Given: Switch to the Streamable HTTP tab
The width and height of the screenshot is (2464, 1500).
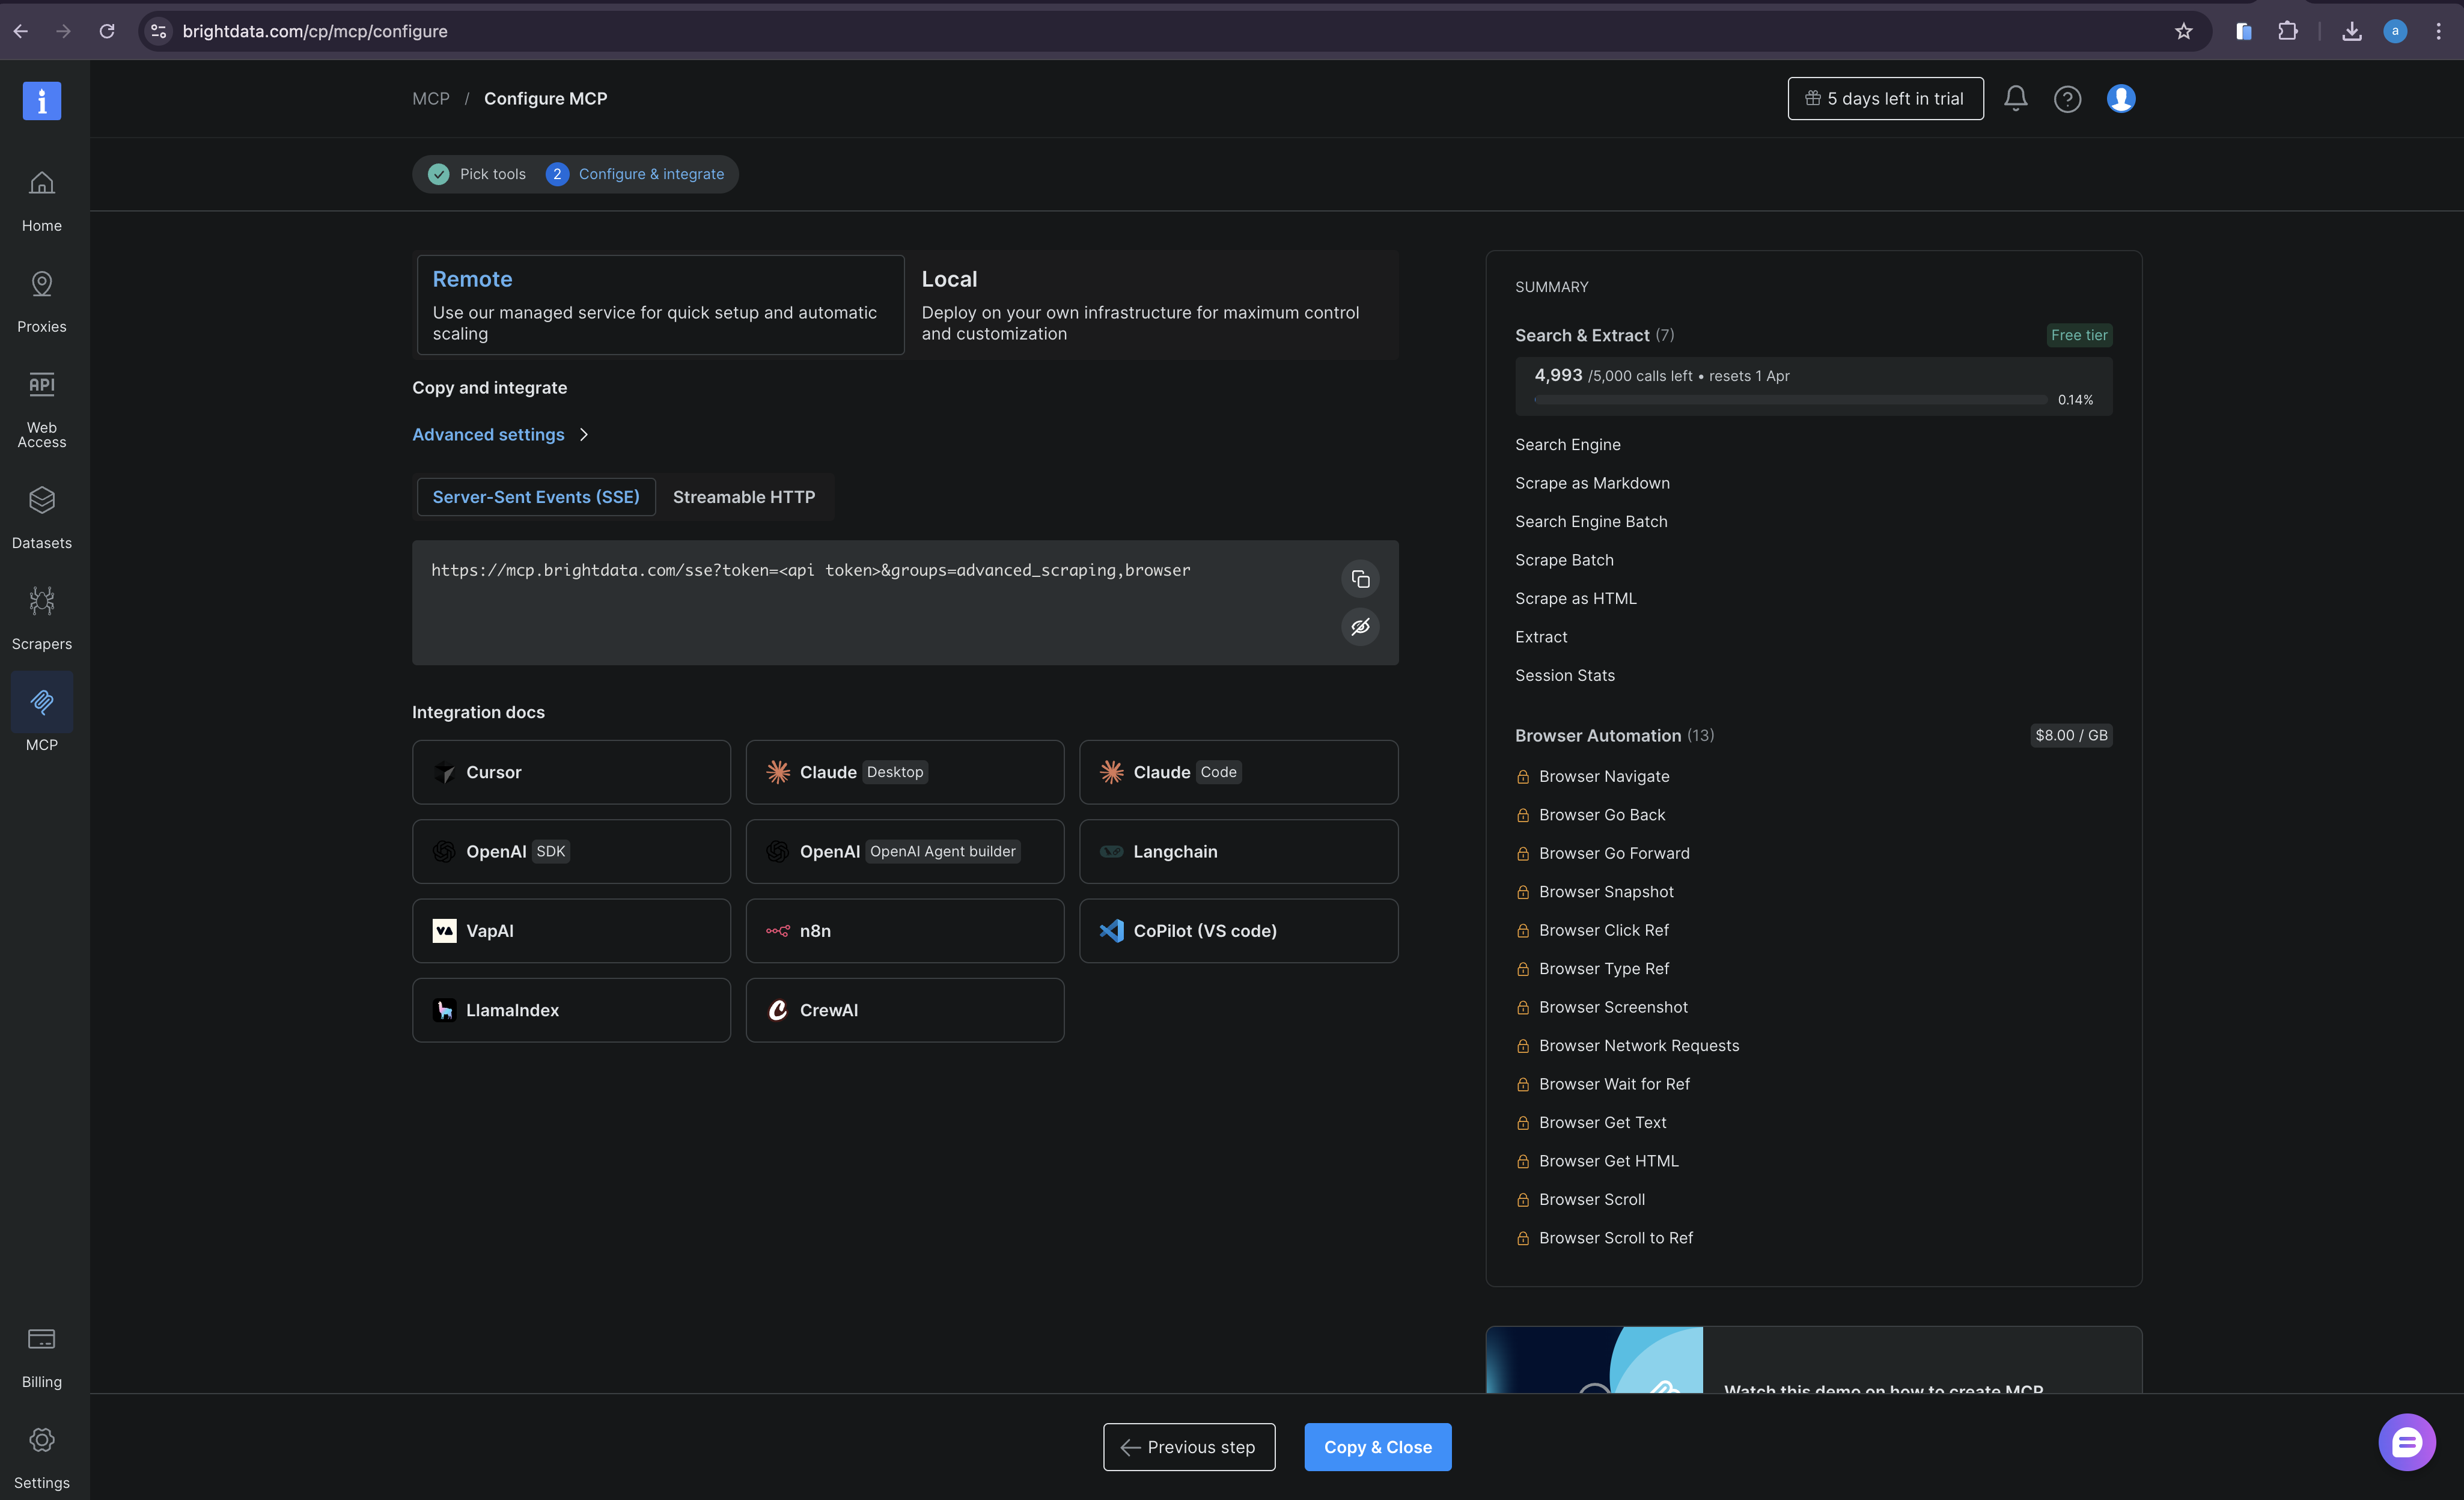Looking at the screenshot, I should pyautogui.click(x=743, y=496).
